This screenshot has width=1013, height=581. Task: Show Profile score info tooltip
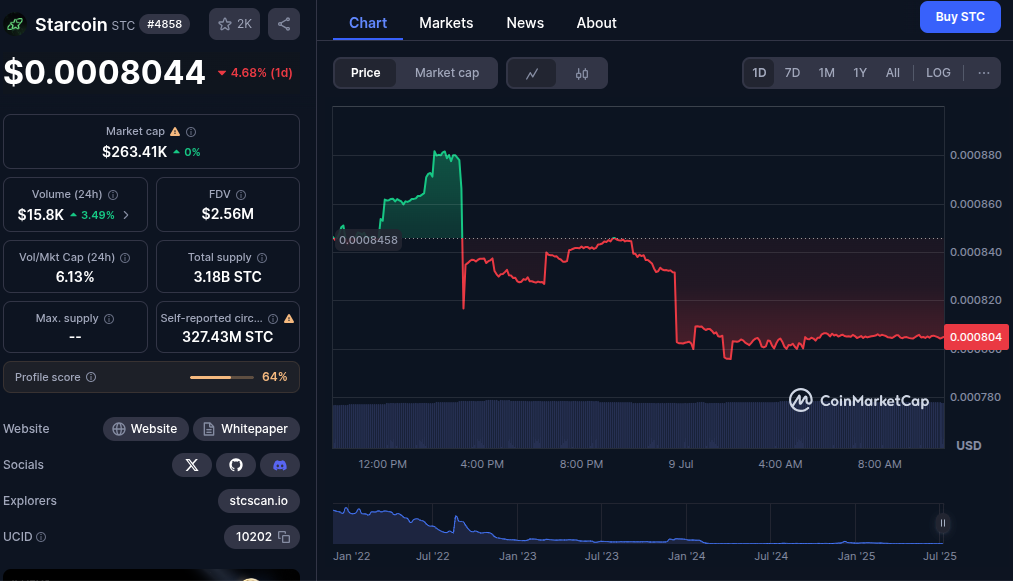(x=91, y=377)
